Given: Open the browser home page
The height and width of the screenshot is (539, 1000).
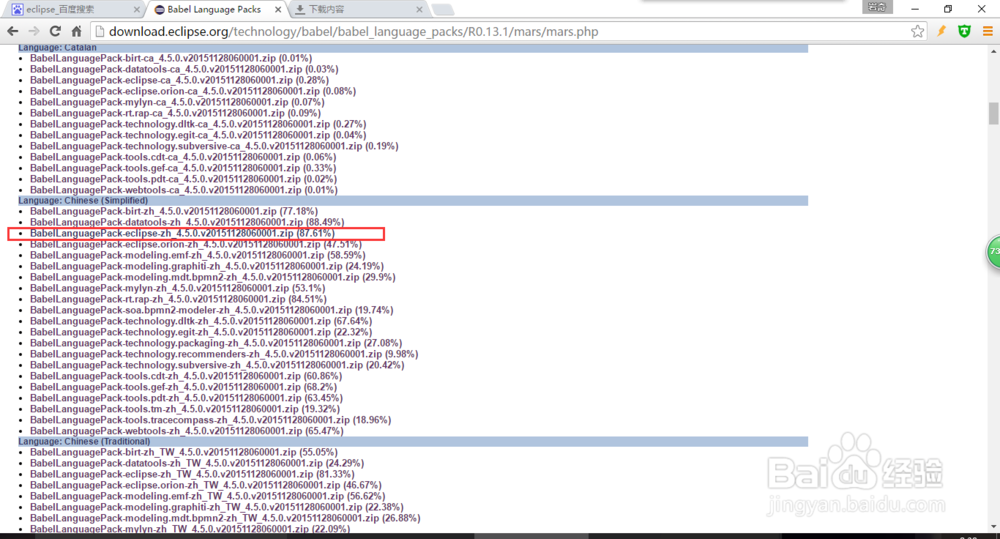Looking at the screenshot, I should click(x=77, y=31).
